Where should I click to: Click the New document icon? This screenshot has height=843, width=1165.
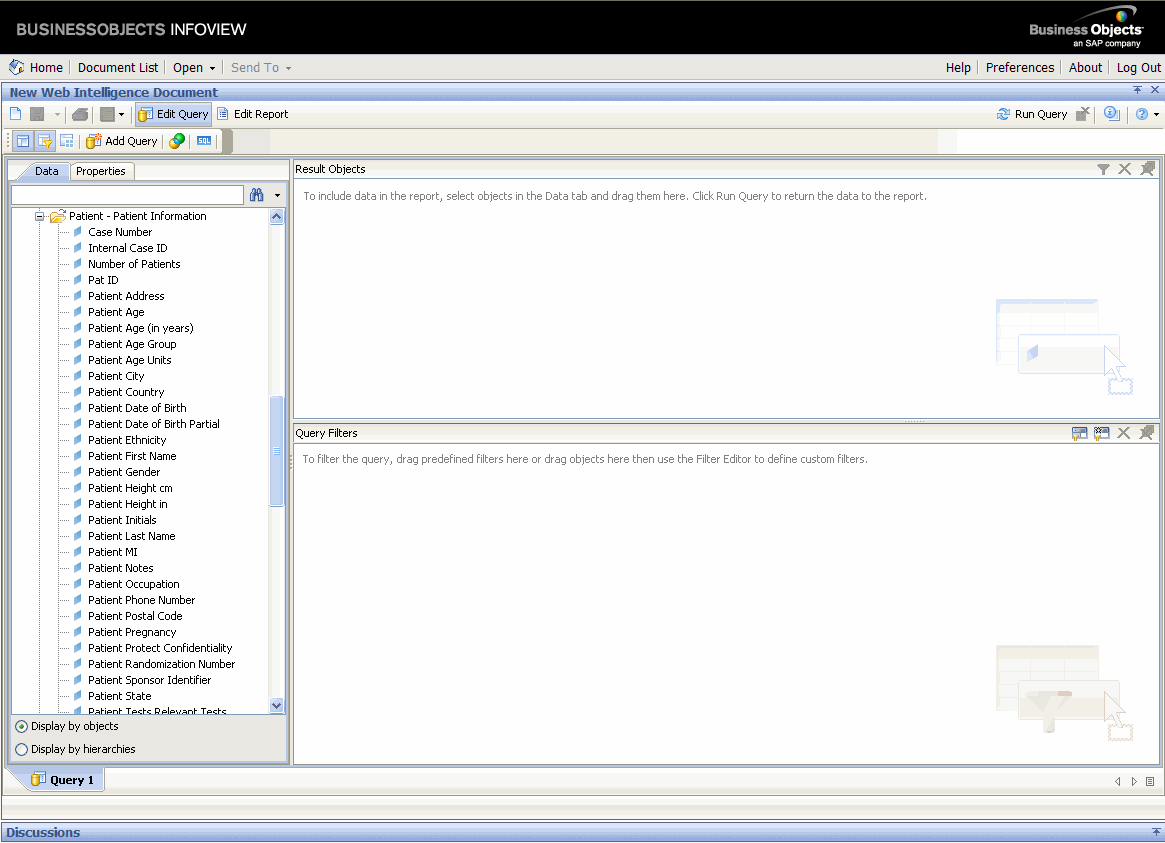pos(16,114)
